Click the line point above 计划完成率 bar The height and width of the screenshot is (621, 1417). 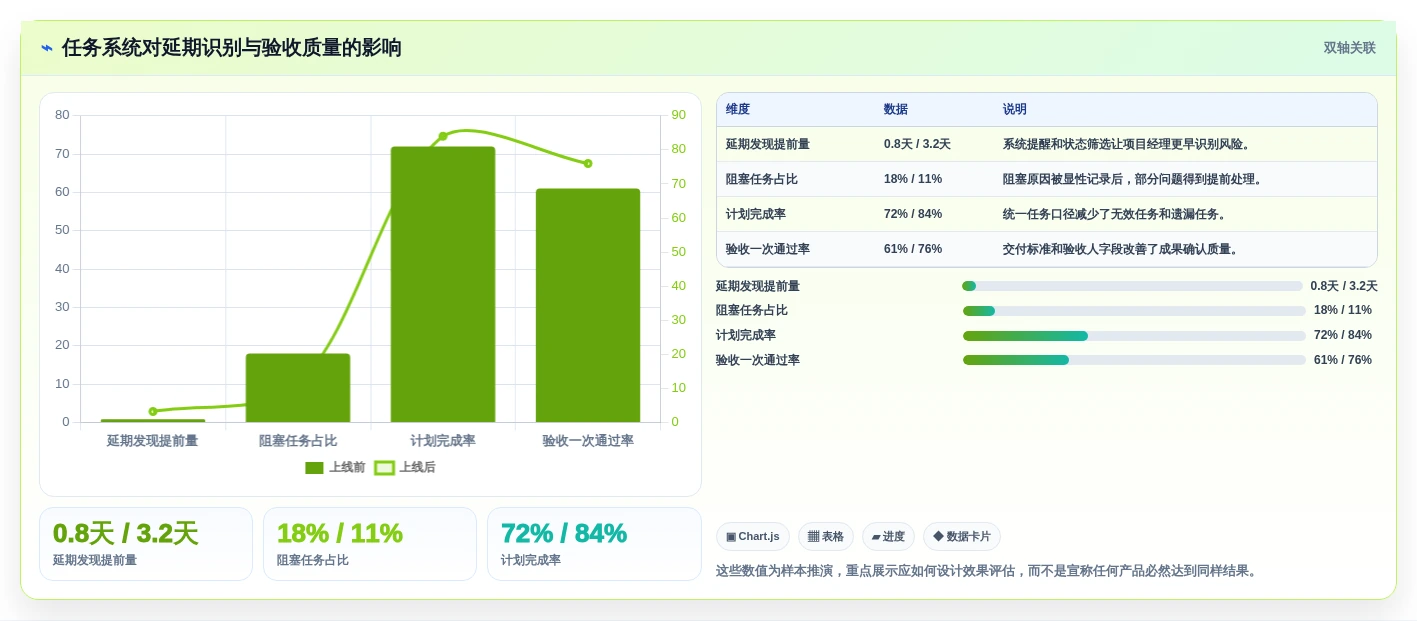[x=443, y=136]
